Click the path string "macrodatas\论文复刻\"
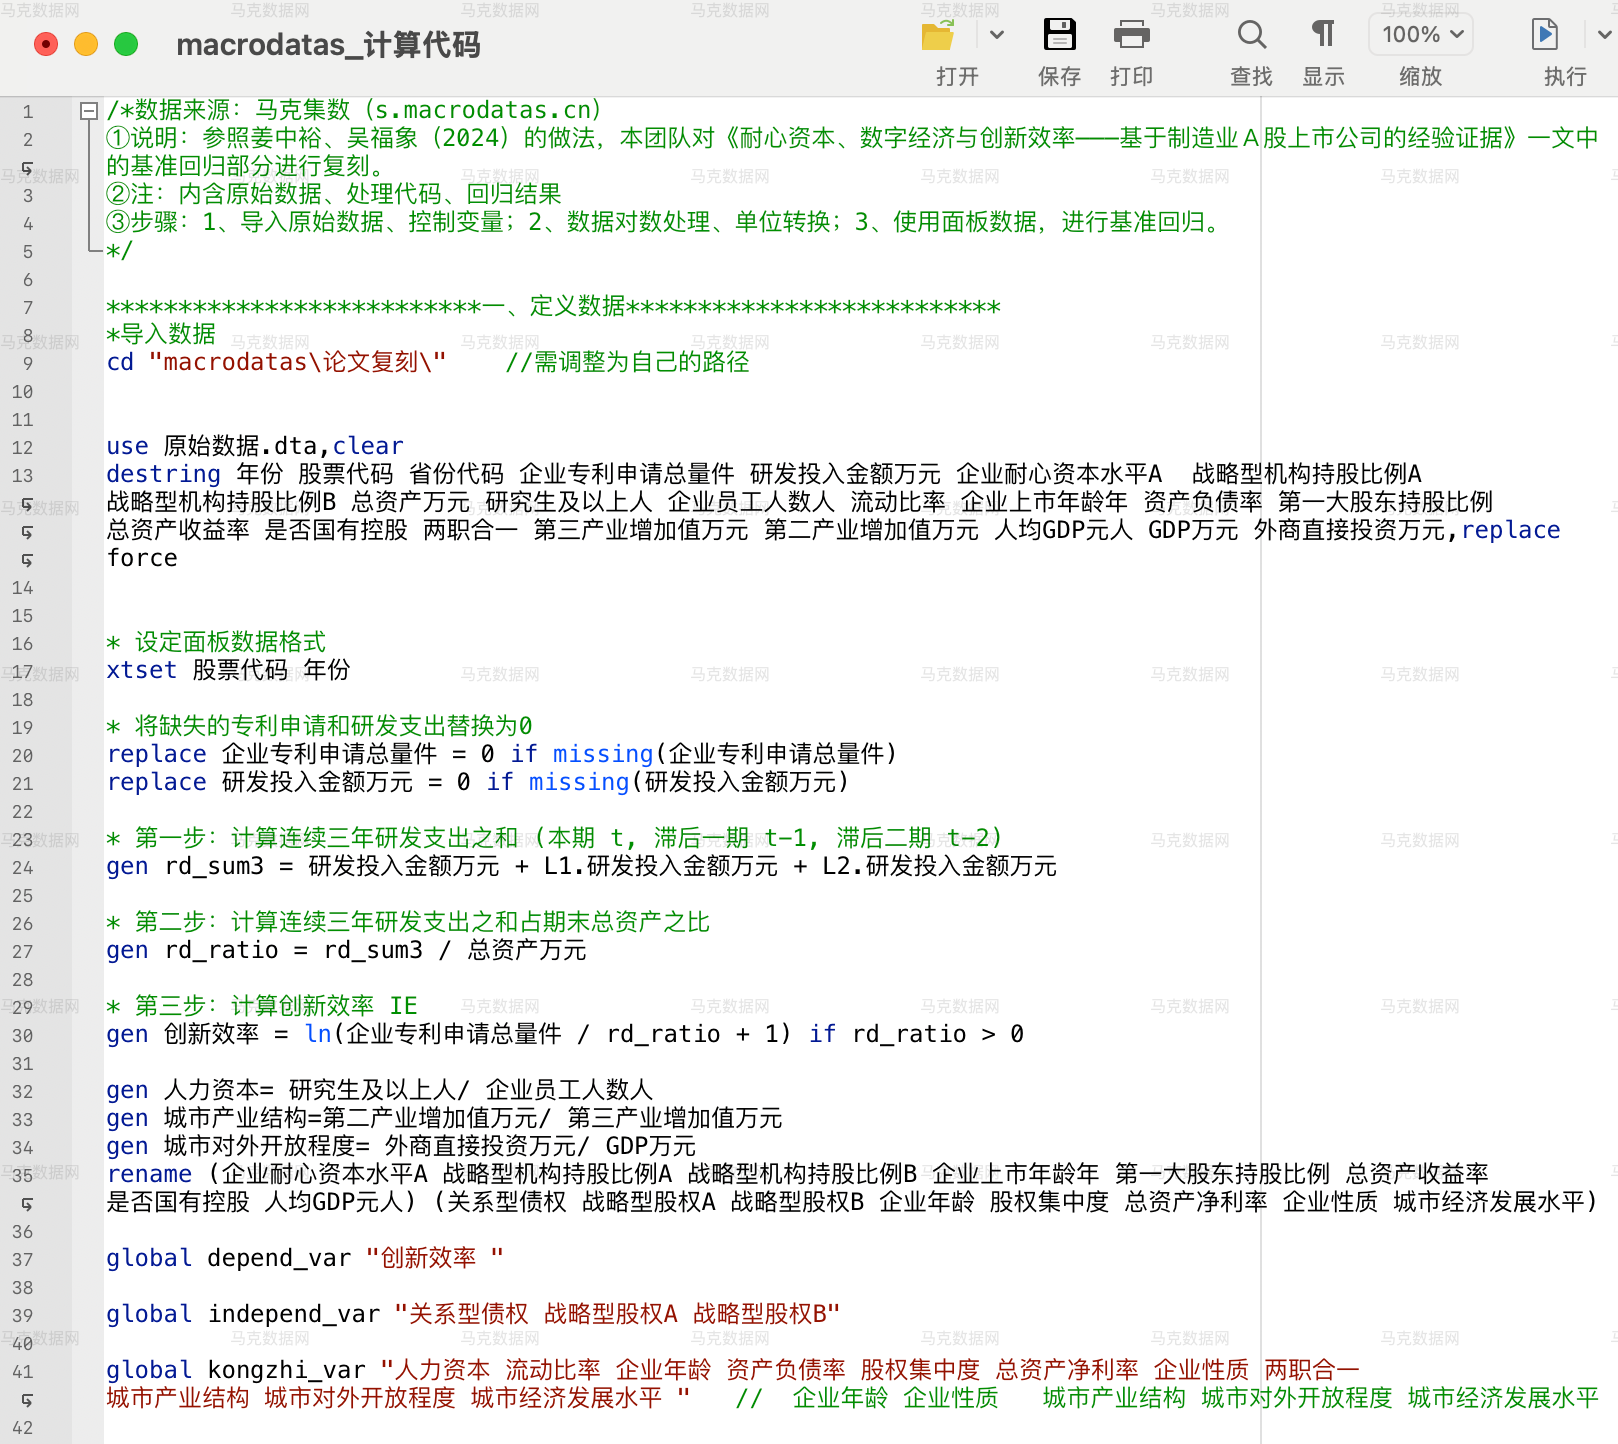Screen dimensions: 1618x1444 coord(297,362)
